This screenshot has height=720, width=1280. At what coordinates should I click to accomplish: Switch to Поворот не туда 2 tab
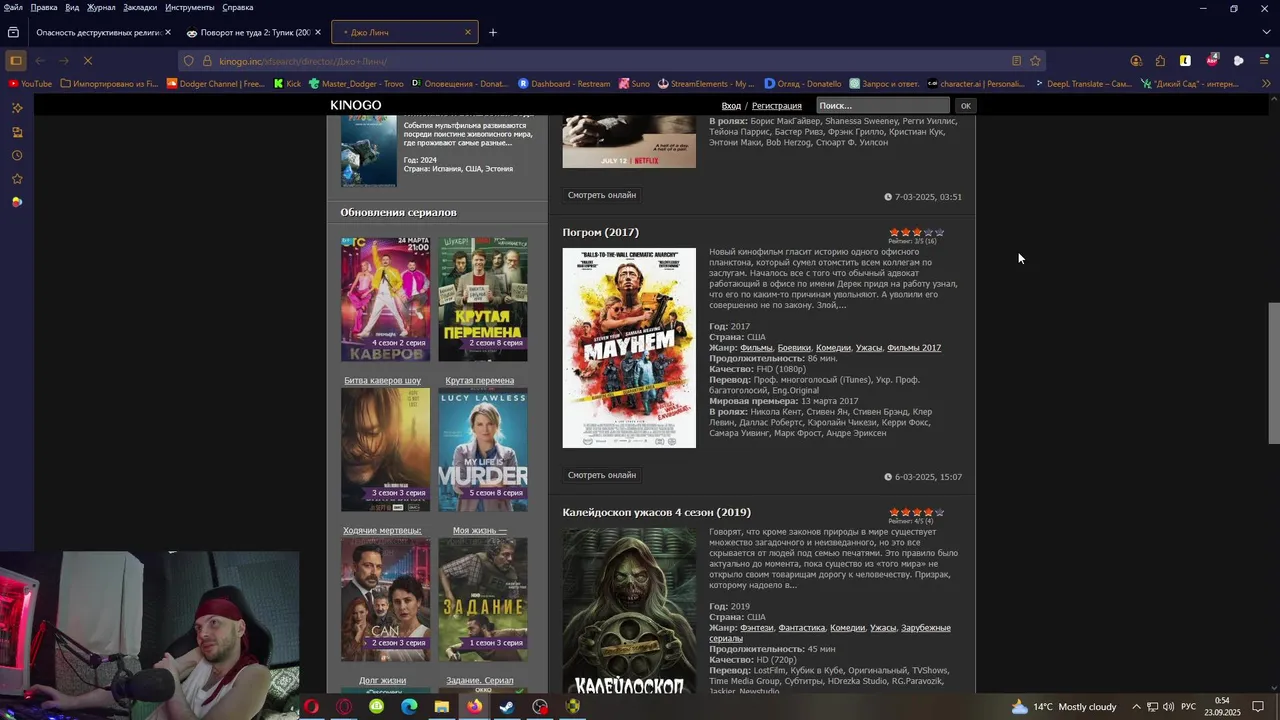click(254, 32)
